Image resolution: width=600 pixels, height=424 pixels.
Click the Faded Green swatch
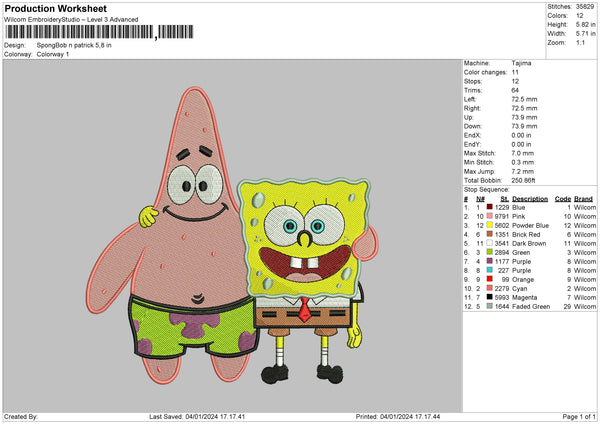[x=489, y=306]
